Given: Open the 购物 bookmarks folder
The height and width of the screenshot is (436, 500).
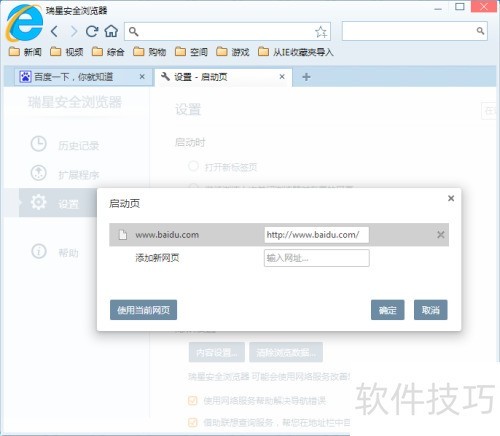Looking at the screenshot, I should (149, 52).
